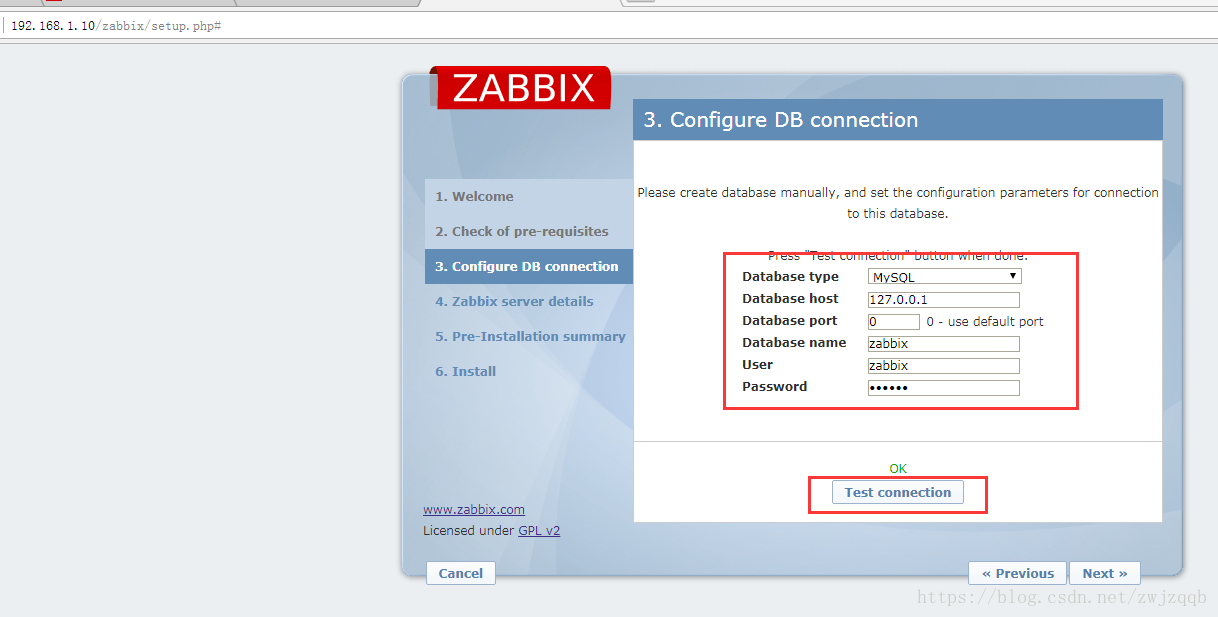Click the '0 - use default port' hint
The height and width of the screenshot is (617, 1218).
pyautogui.click(x=985, y=322)
